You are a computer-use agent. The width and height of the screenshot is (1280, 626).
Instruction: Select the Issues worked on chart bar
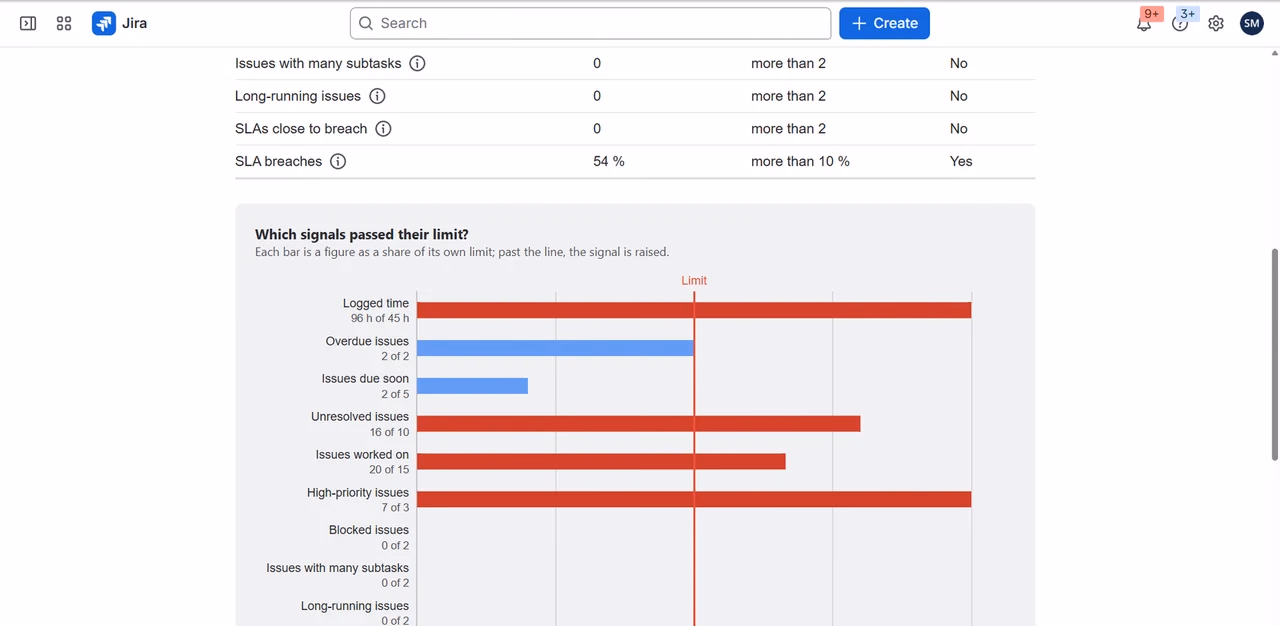pyautogui.click(x=601, y=461)
